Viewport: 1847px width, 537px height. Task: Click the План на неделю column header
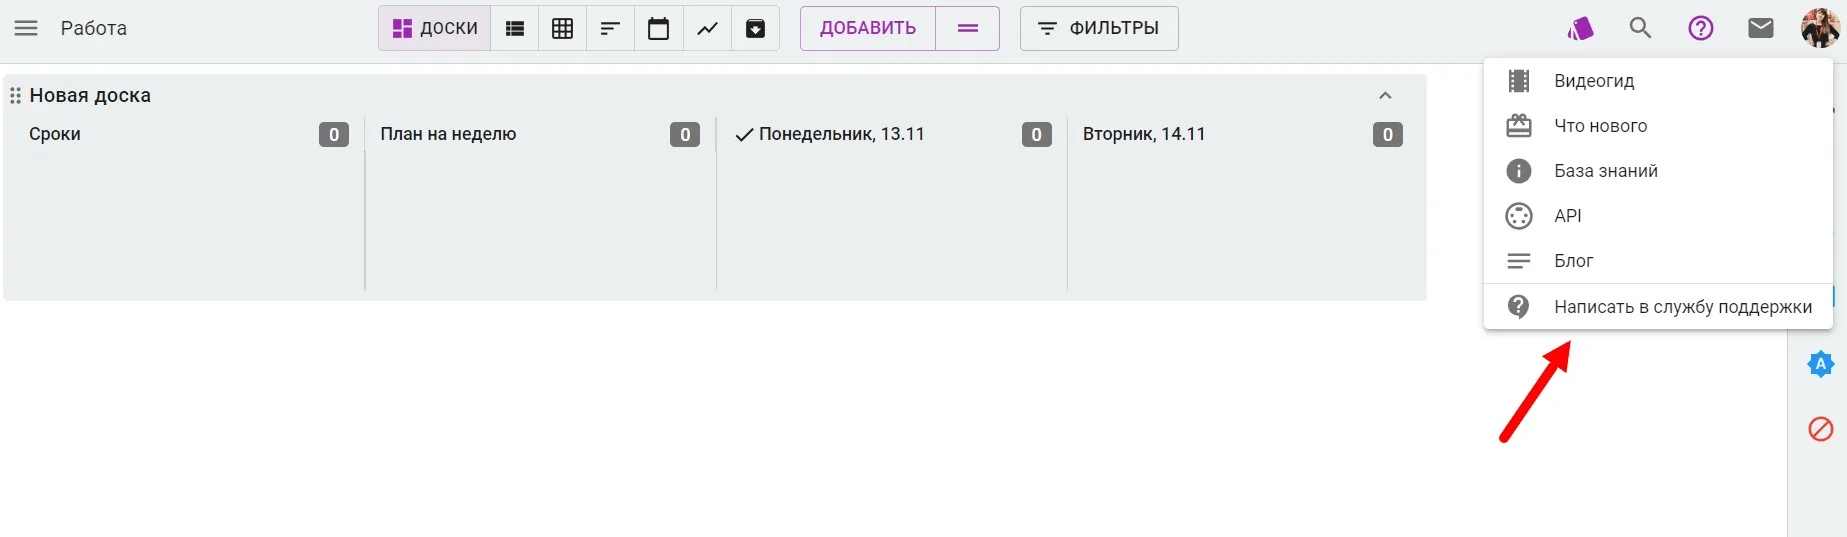[x=448, y=134]
